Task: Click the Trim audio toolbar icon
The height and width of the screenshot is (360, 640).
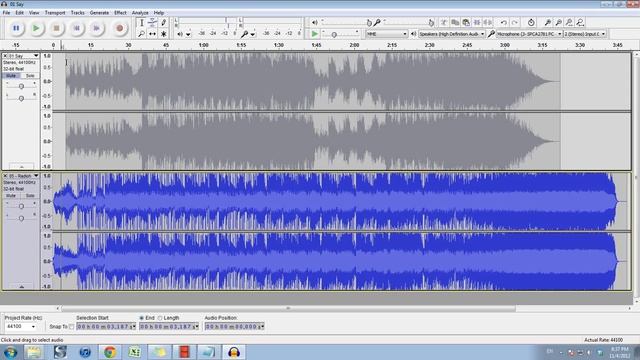Action: tap(477, 22)
